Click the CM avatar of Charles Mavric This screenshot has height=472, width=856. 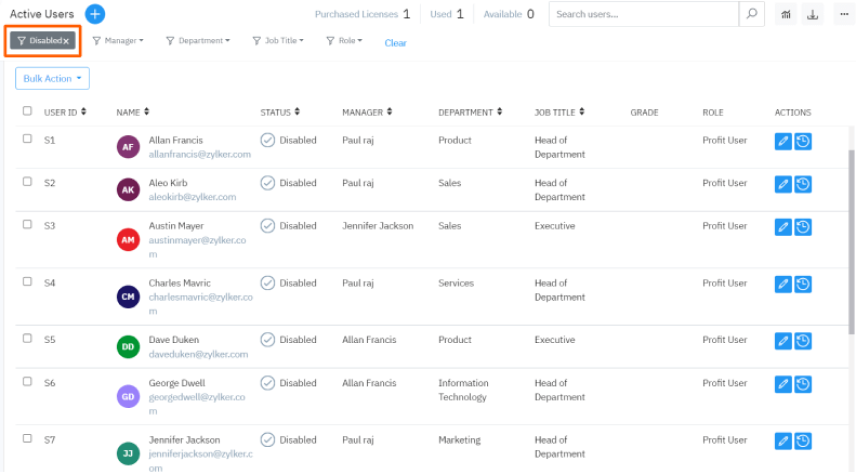click(128, 297)
